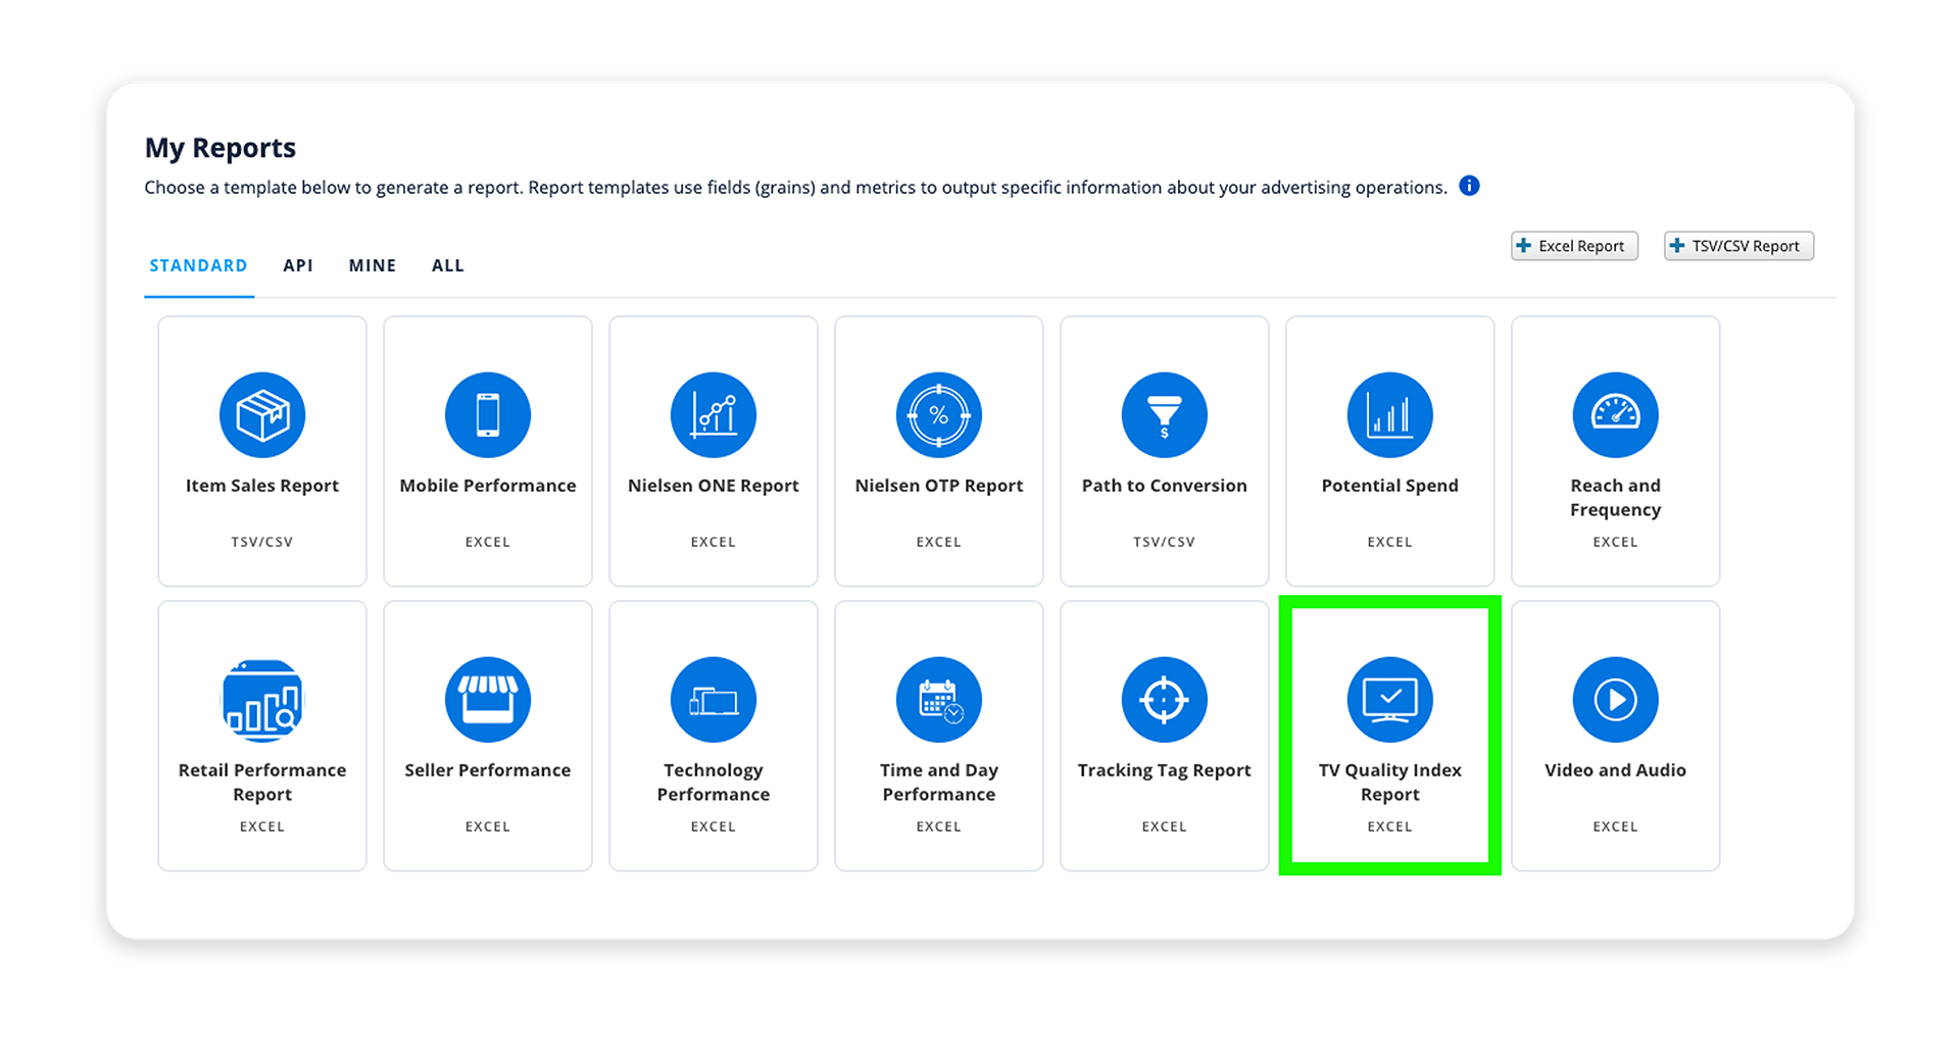Screen dimensions: 1960x1055
Task: Select the Technology Performance template title
Action: [x=713, y=782]
